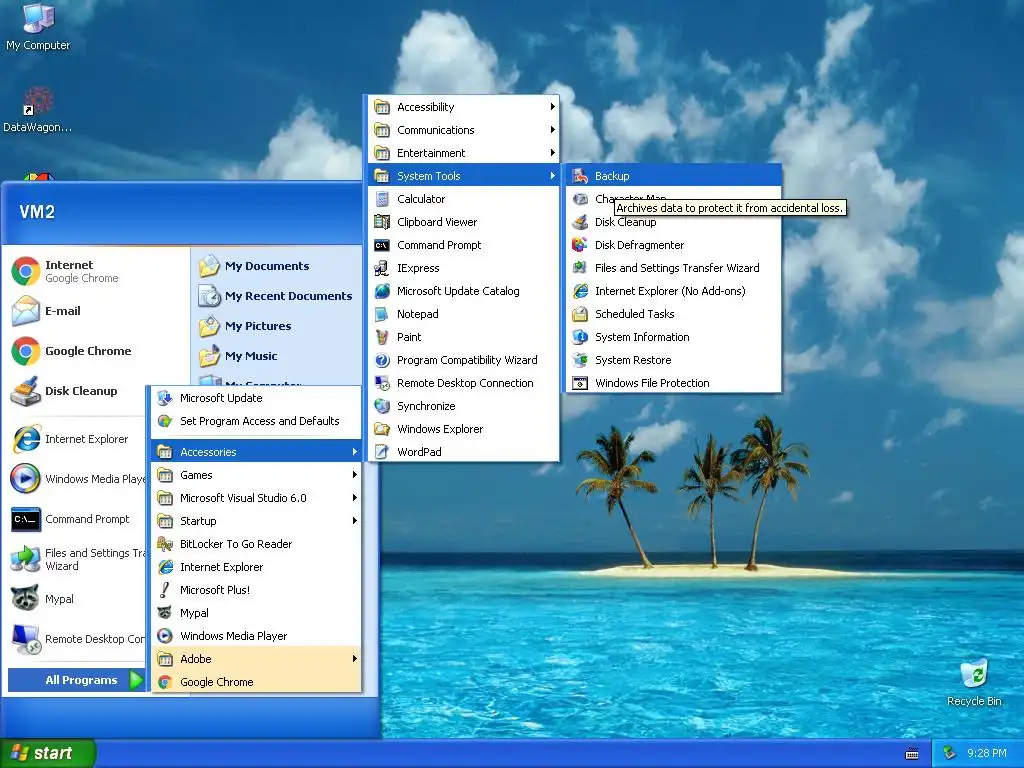Click the Windows Media Player icon in All Programs

[x=165, y=635]
